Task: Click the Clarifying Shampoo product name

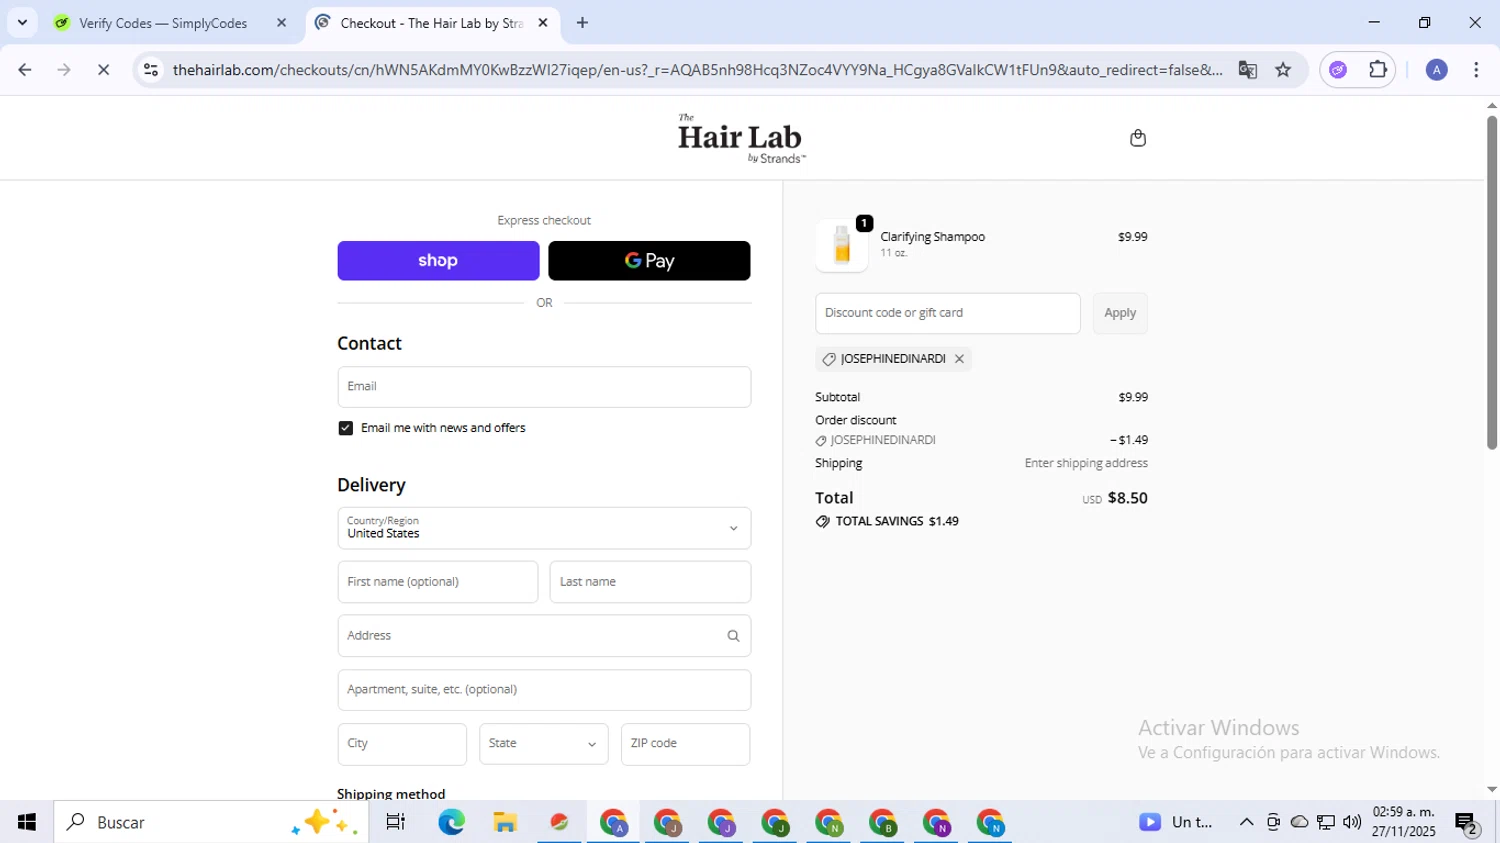Action: (x=932, y=237)
